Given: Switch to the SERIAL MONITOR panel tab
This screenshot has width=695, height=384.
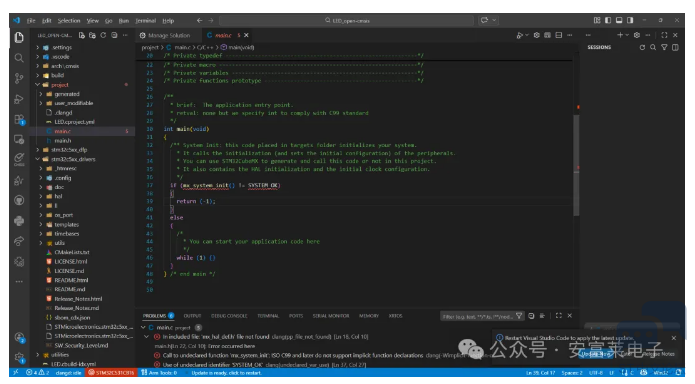Looking at the screenshot, I should pos(331,316).
